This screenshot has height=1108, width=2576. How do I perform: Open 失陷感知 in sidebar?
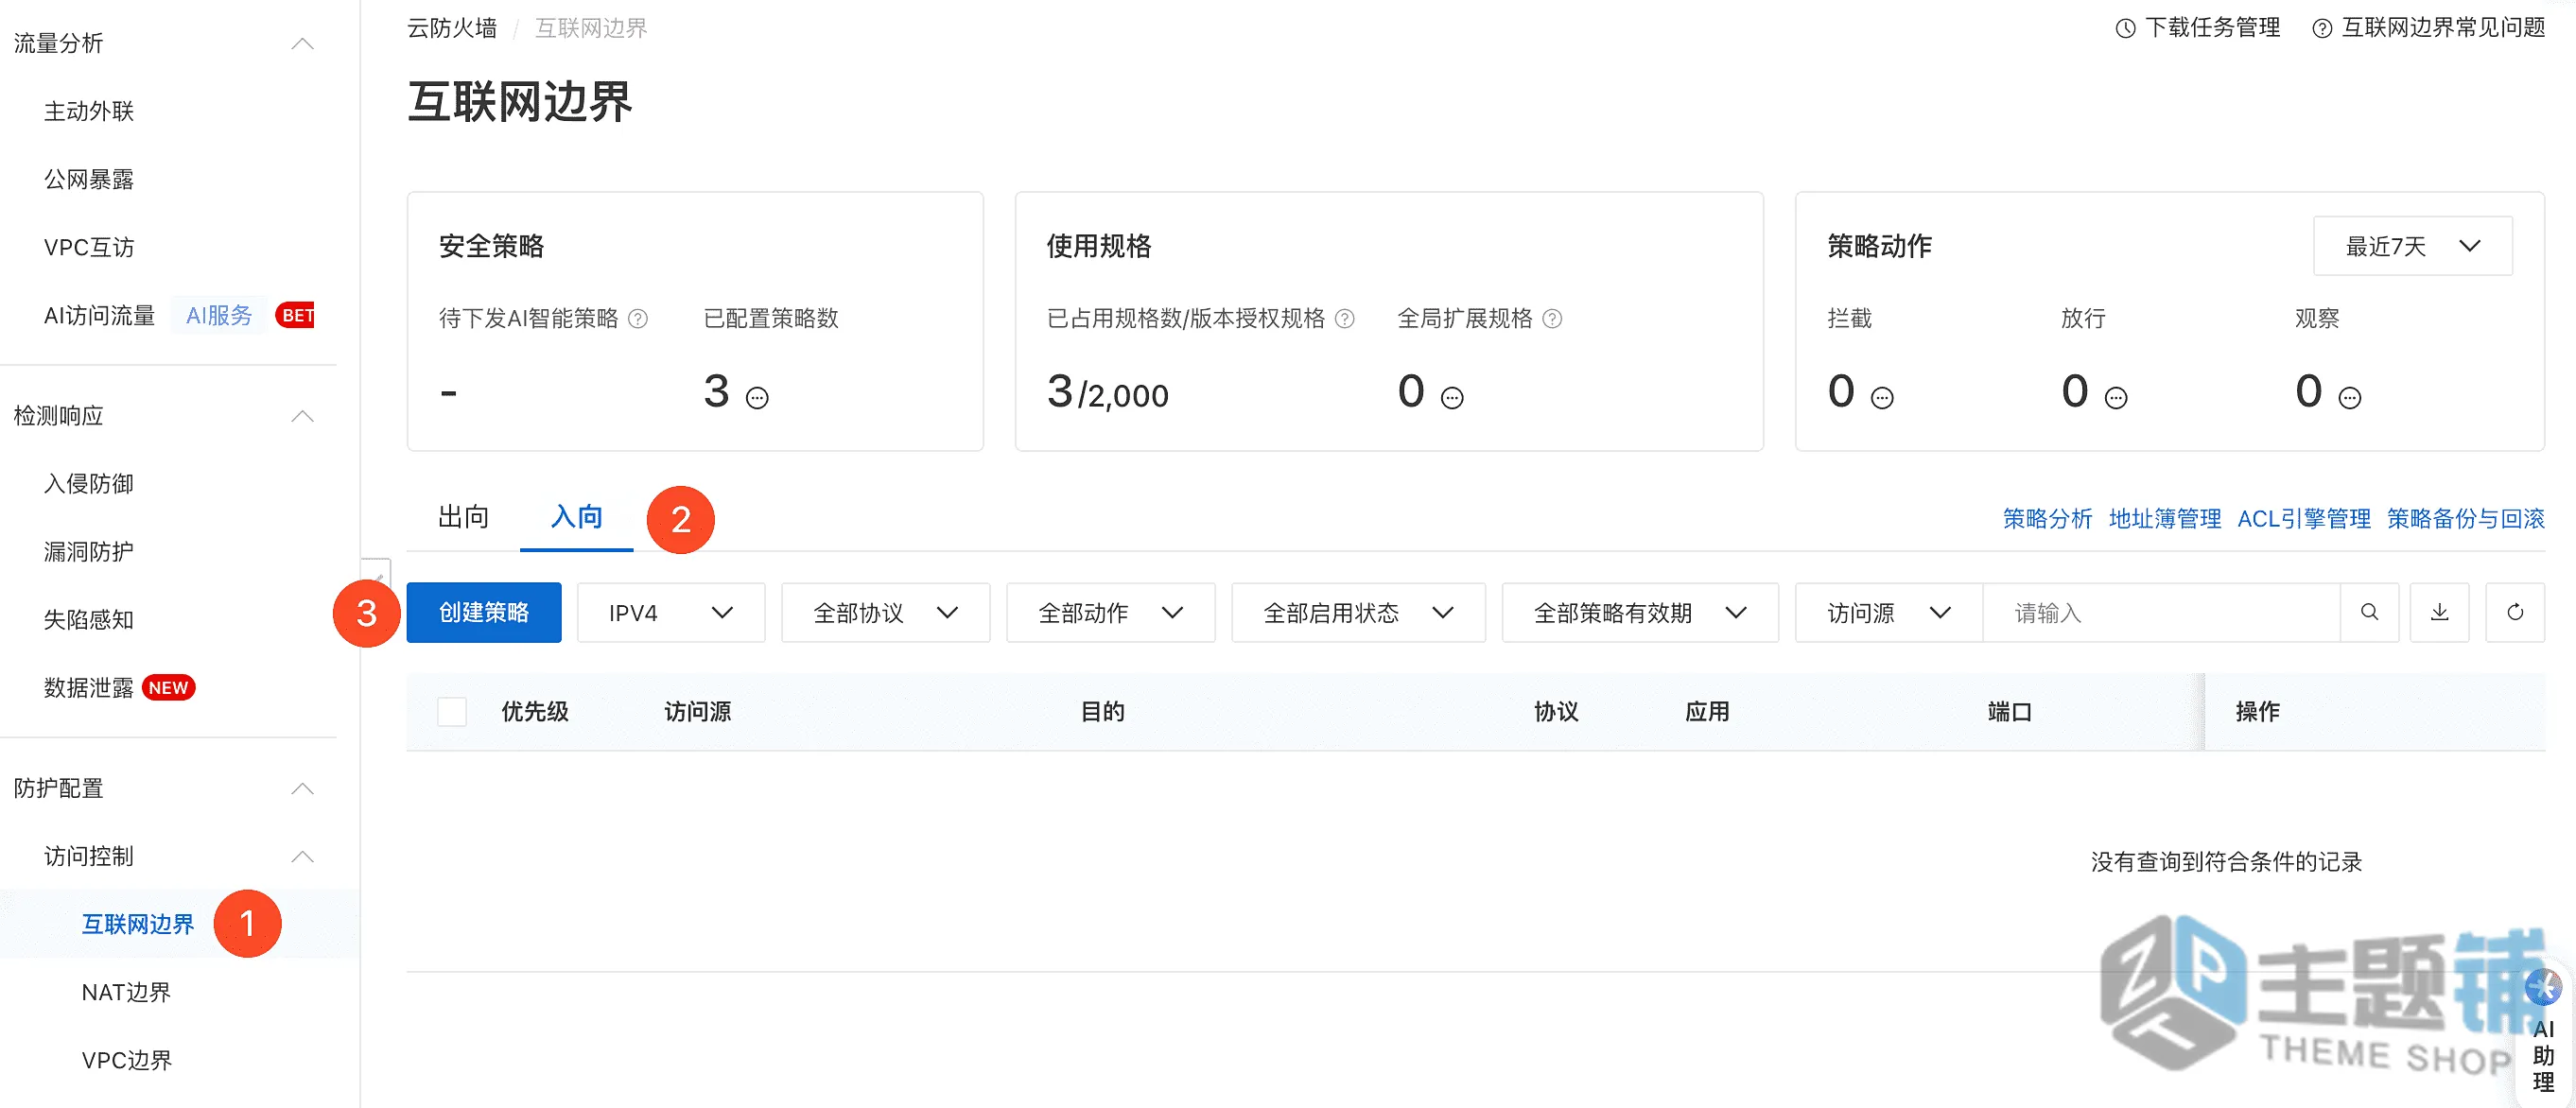click(x=89, y=620)
